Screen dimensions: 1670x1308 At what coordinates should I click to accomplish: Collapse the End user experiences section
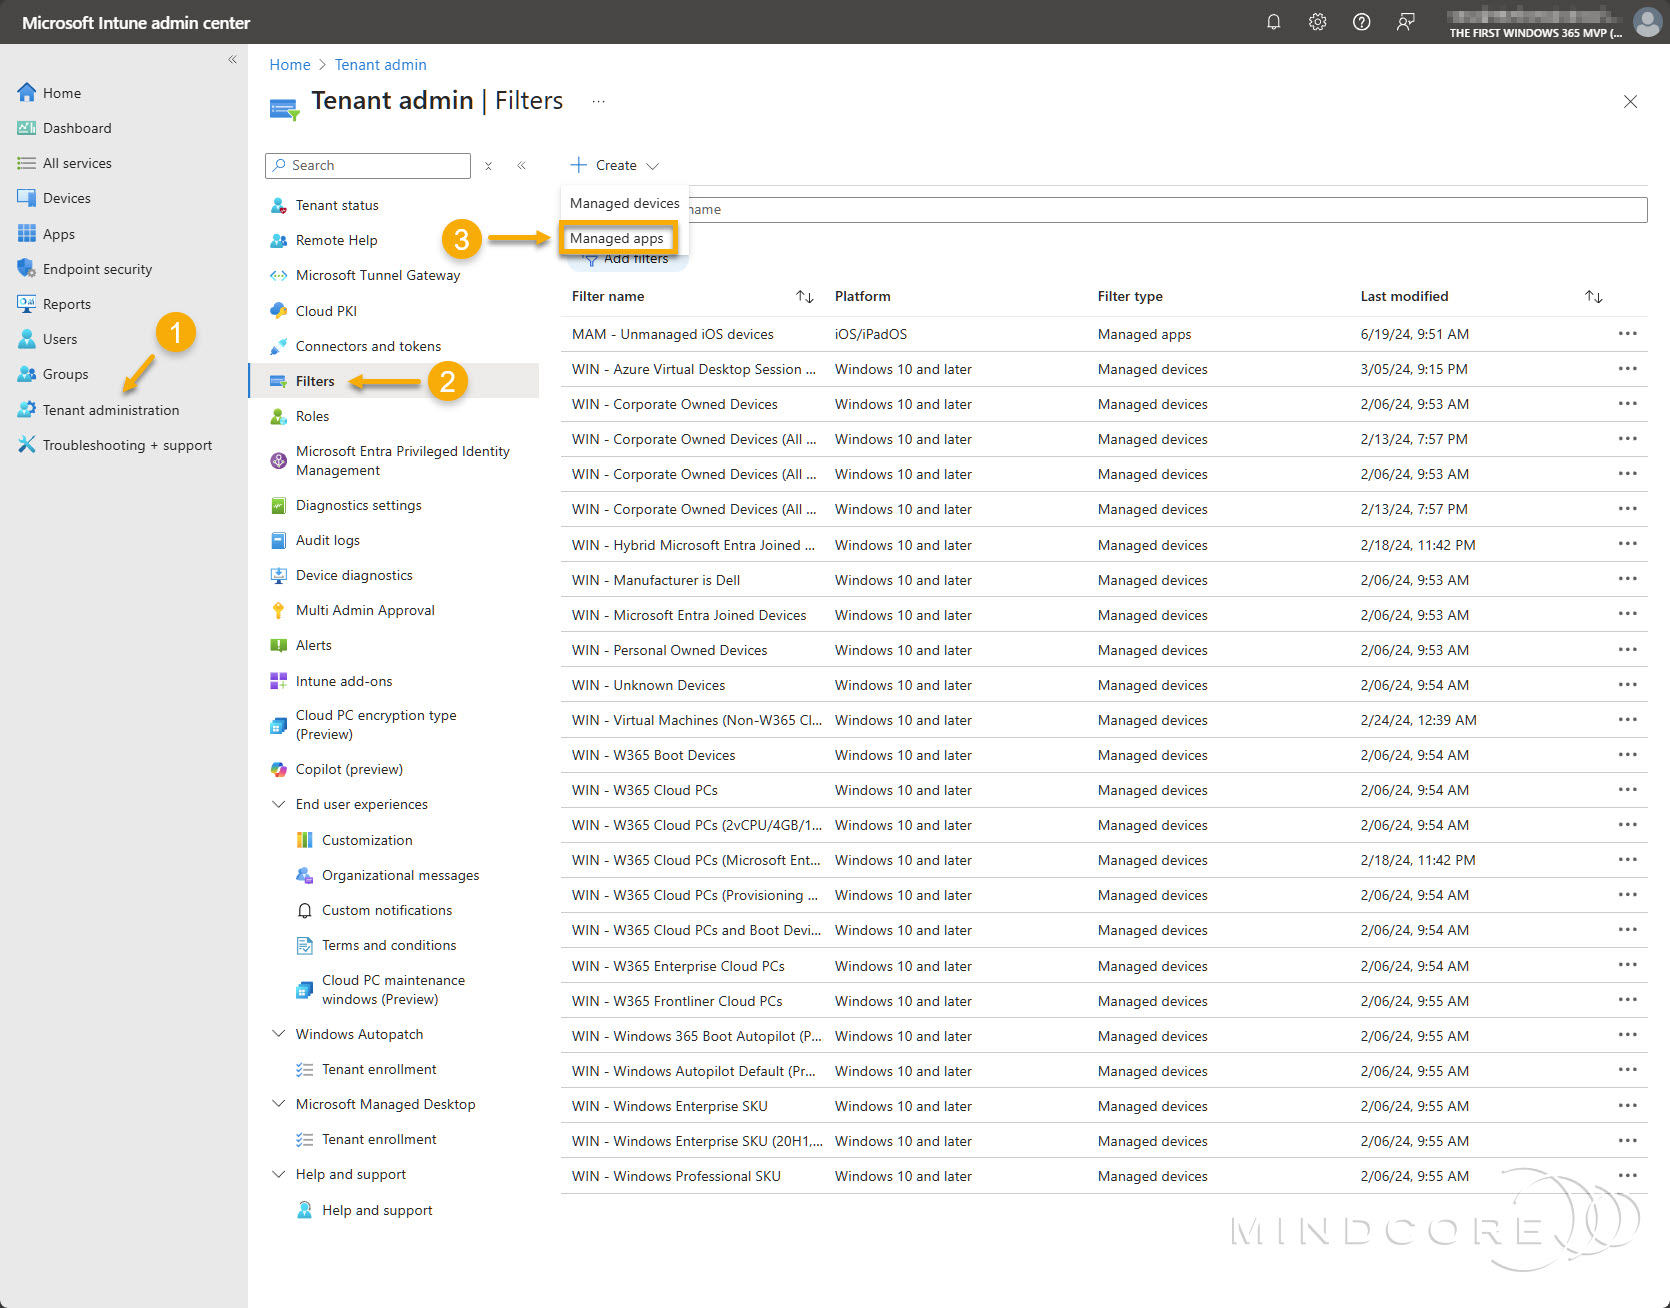pos(279,804)
